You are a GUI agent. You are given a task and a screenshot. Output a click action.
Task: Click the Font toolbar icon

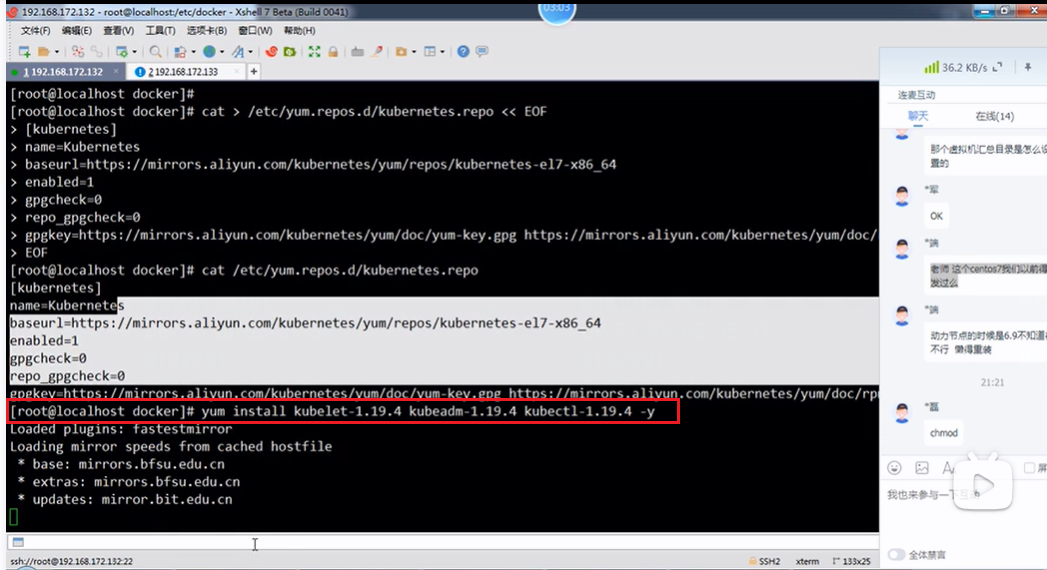click(x=238, y=51)
